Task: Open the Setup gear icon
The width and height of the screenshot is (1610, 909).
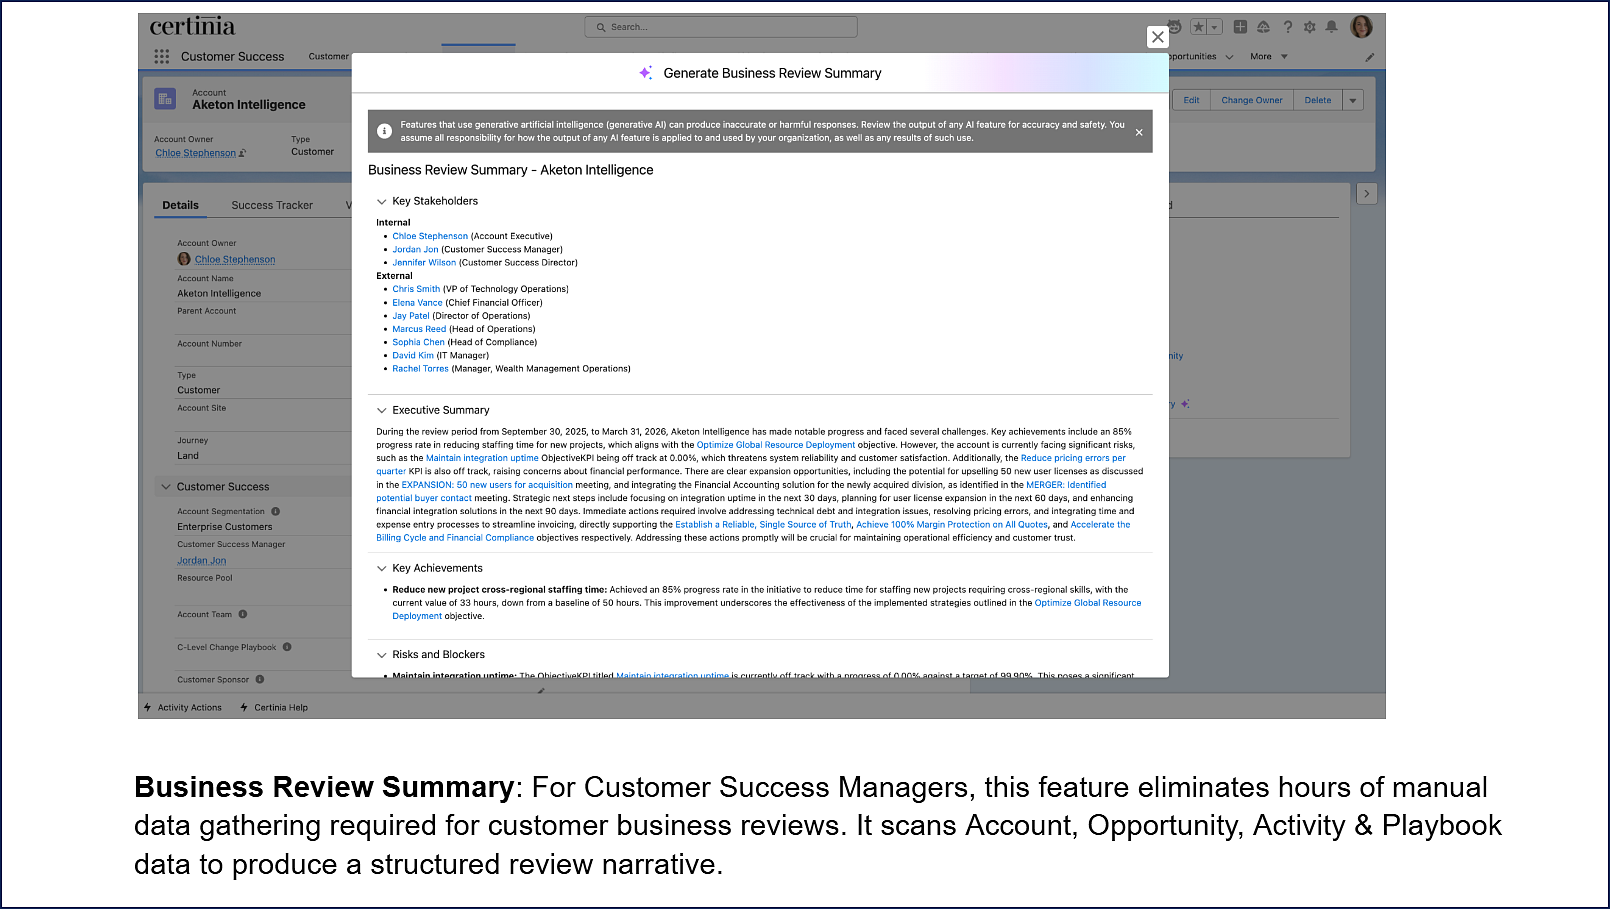Action: pyautogui.click(x=1309, y=27)
